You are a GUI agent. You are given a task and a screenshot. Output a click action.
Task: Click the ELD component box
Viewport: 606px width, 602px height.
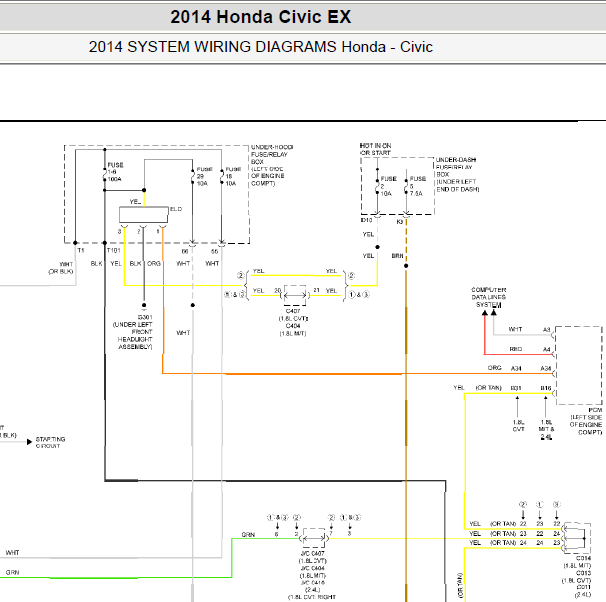click(144, 215)
